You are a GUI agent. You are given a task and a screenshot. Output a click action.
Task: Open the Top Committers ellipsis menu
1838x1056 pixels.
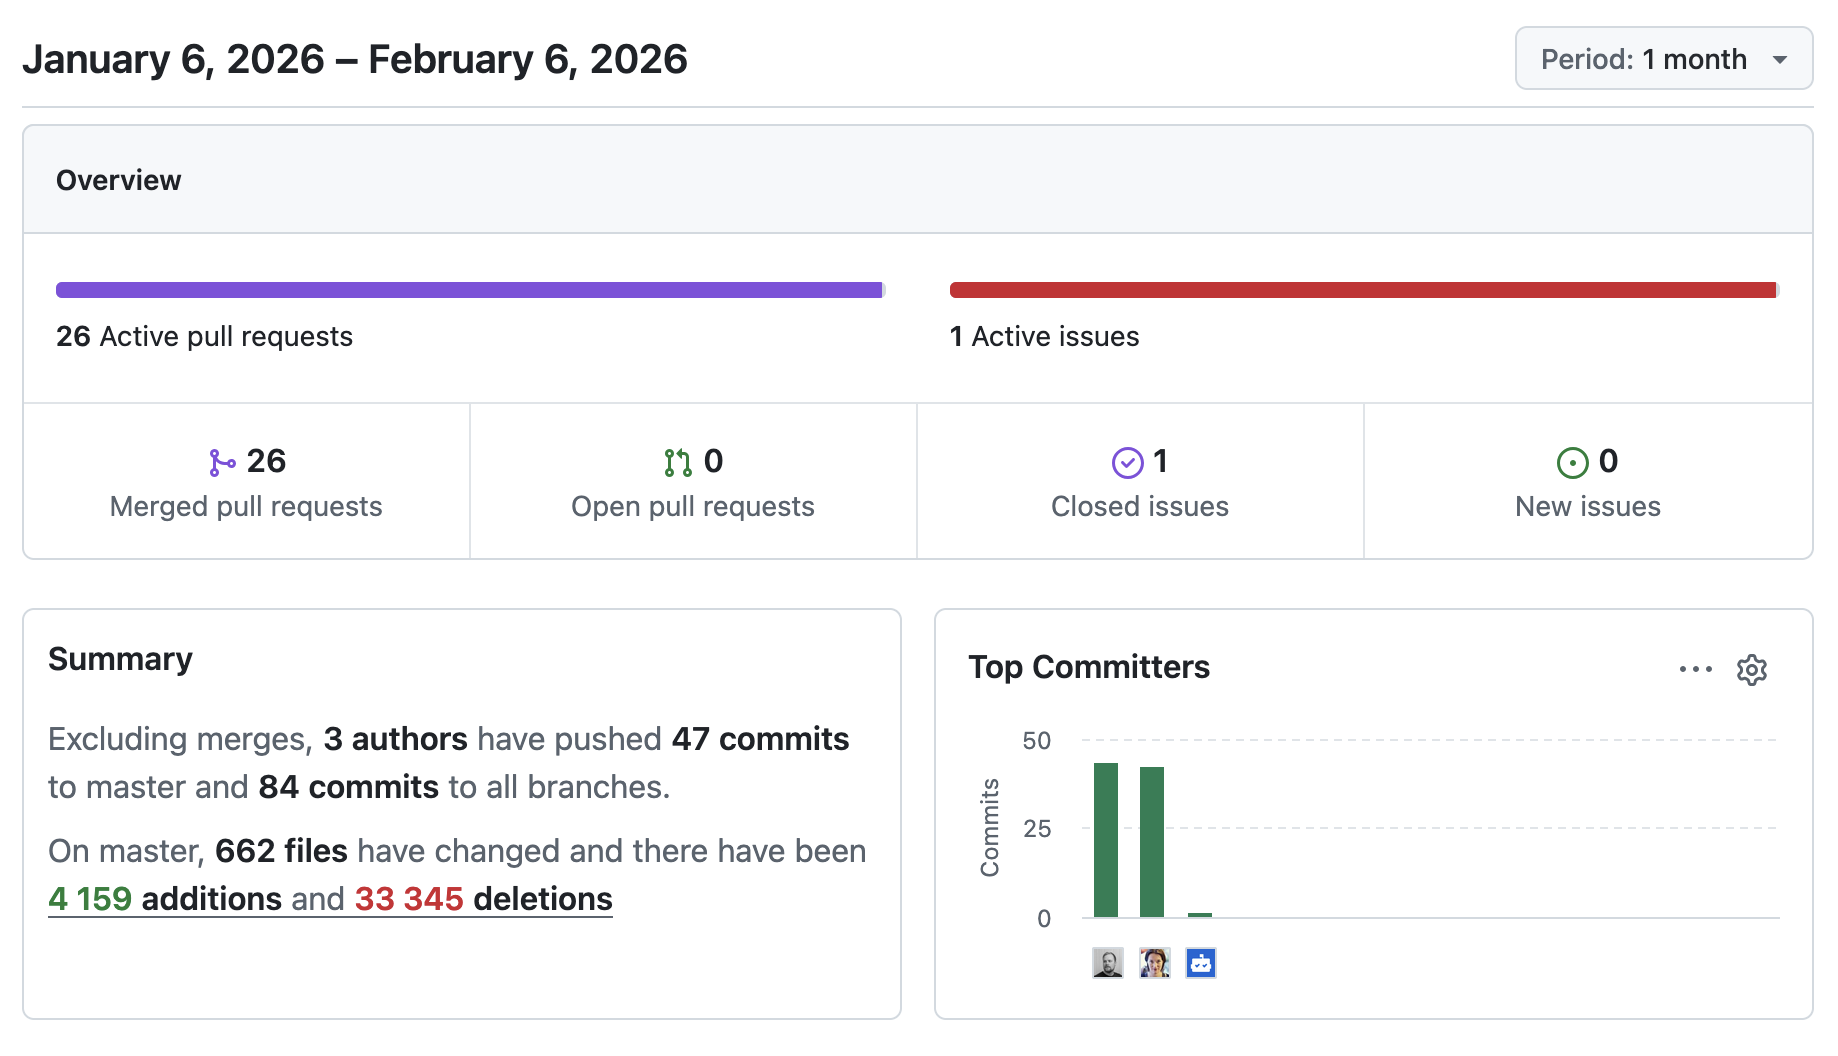point(1695,669)
